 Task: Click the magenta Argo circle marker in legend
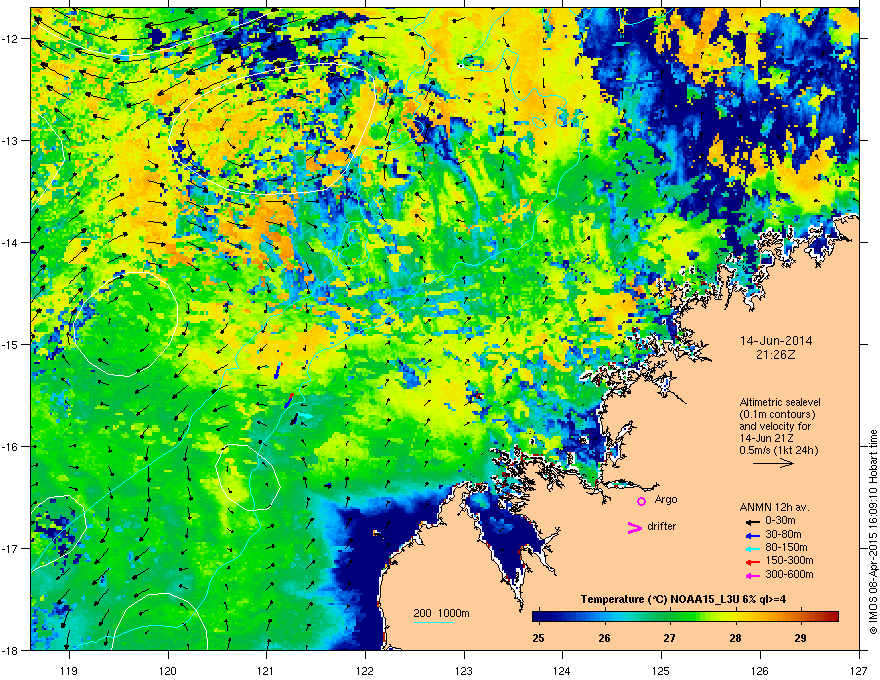641,501
